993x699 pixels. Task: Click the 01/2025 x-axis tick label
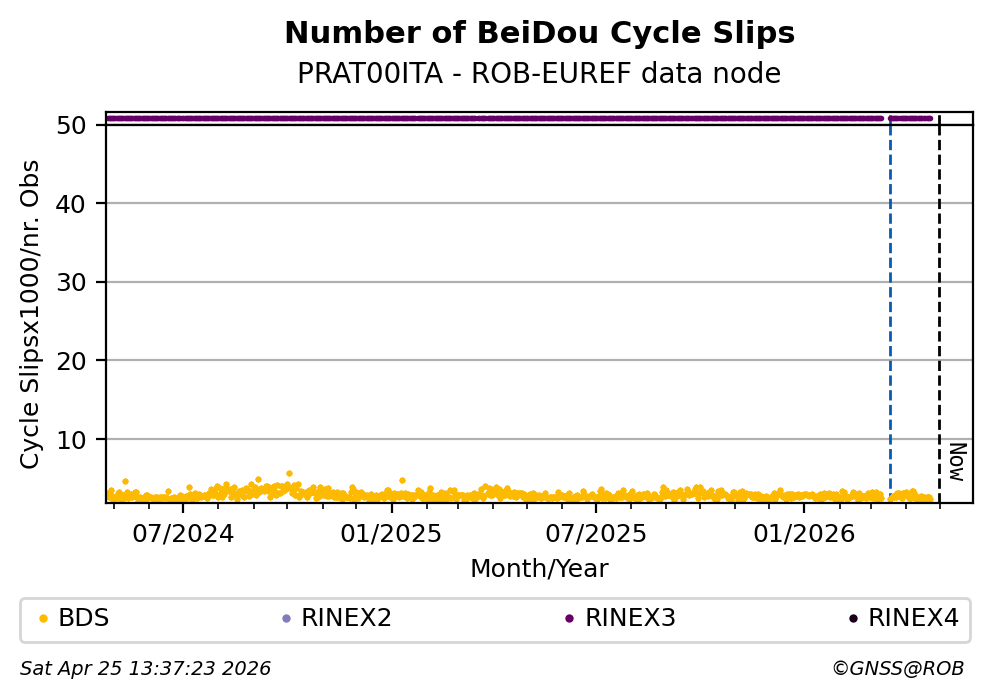[x=391, y=533]
